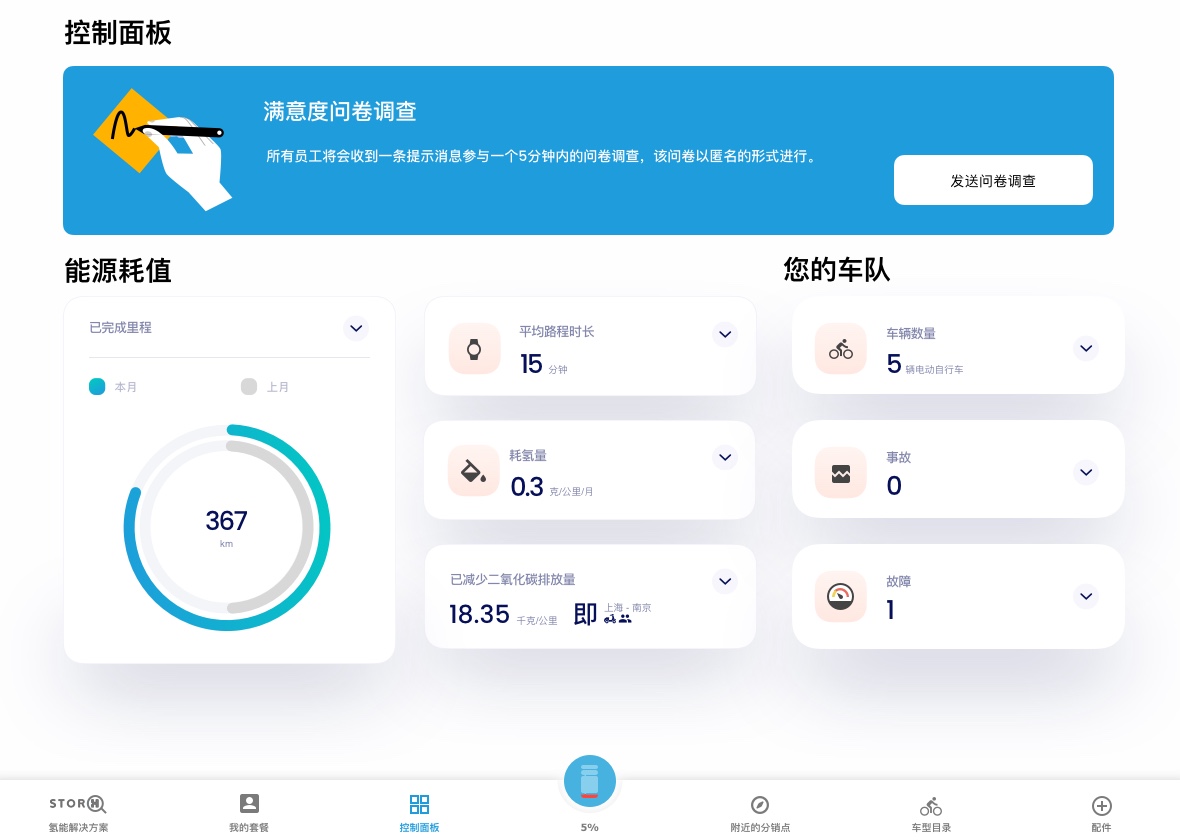
Task: Click the paint bucket icon for 耗氢量
Action: click(x=474, y=471)
